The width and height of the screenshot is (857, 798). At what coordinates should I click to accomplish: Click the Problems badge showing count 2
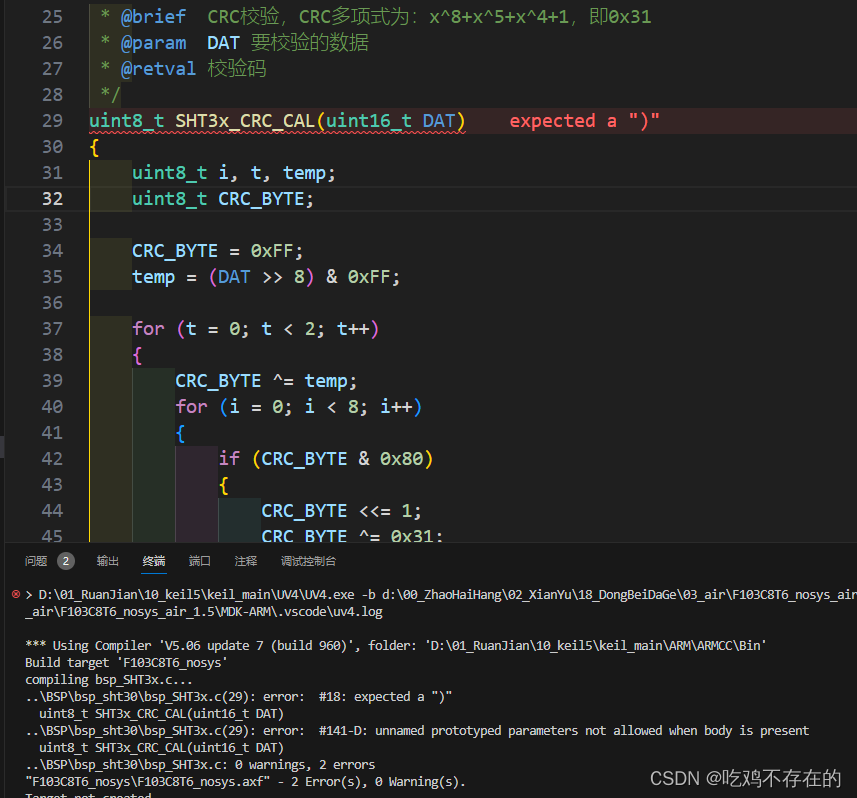click(66, 560)
